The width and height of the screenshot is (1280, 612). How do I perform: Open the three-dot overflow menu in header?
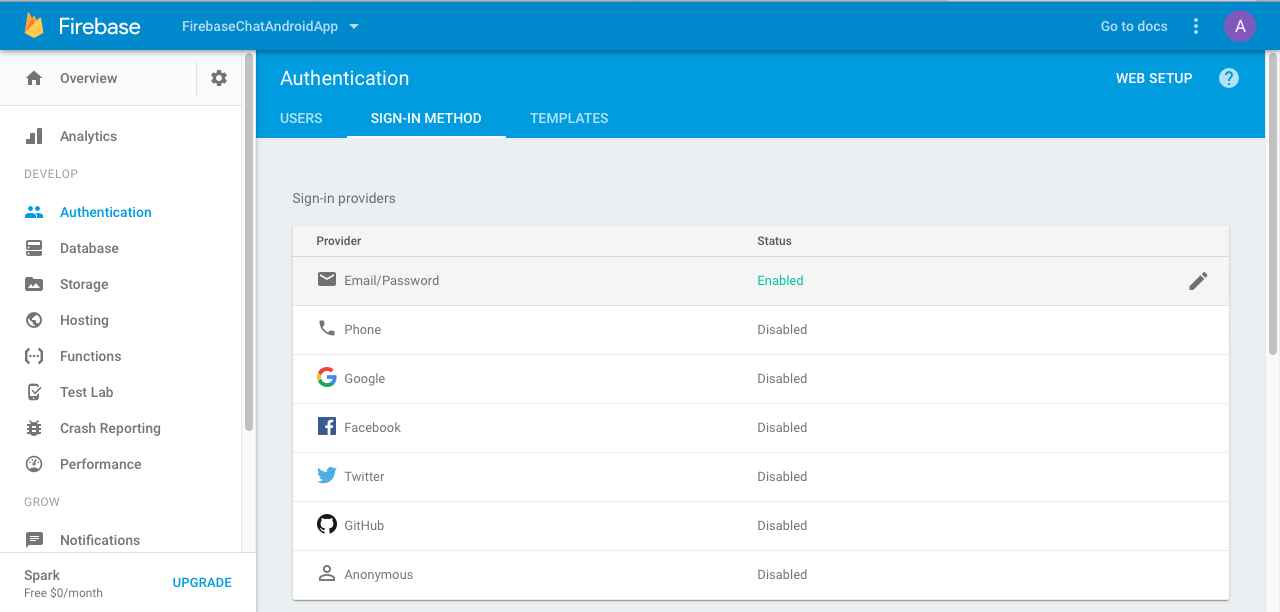point(1196,26)
